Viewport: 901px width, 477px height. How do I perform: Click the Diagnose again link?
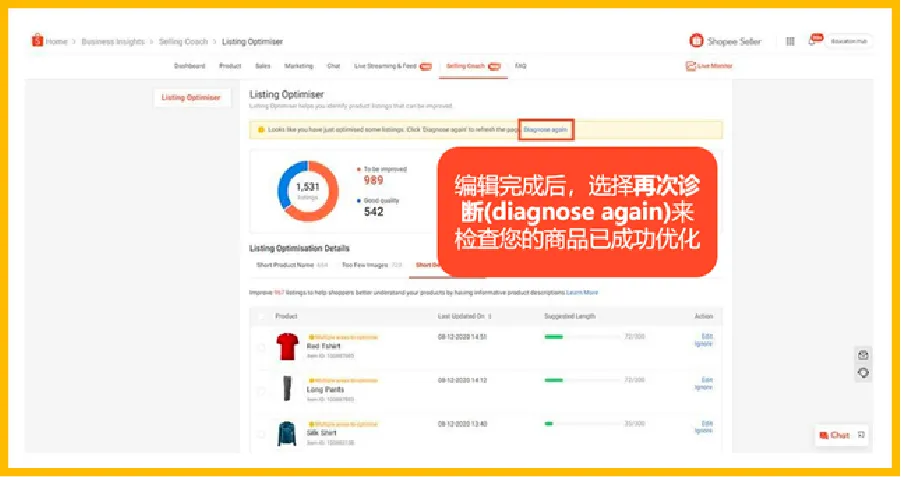pyautogui.click(x=545, y=130)
